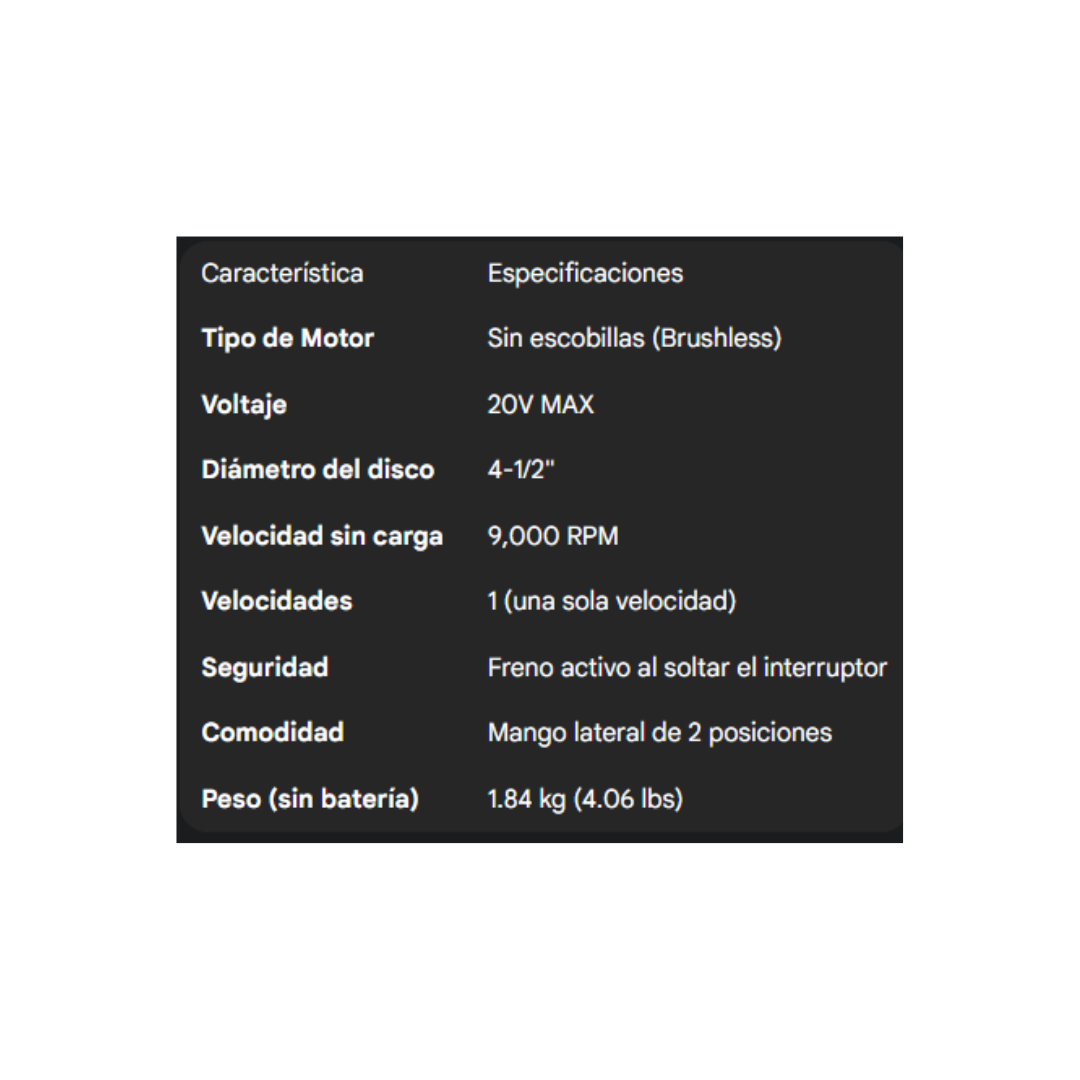Viewport: 1080px width, 1080px height.
Task: Click the Especificaciones column header
Action: 585,273
